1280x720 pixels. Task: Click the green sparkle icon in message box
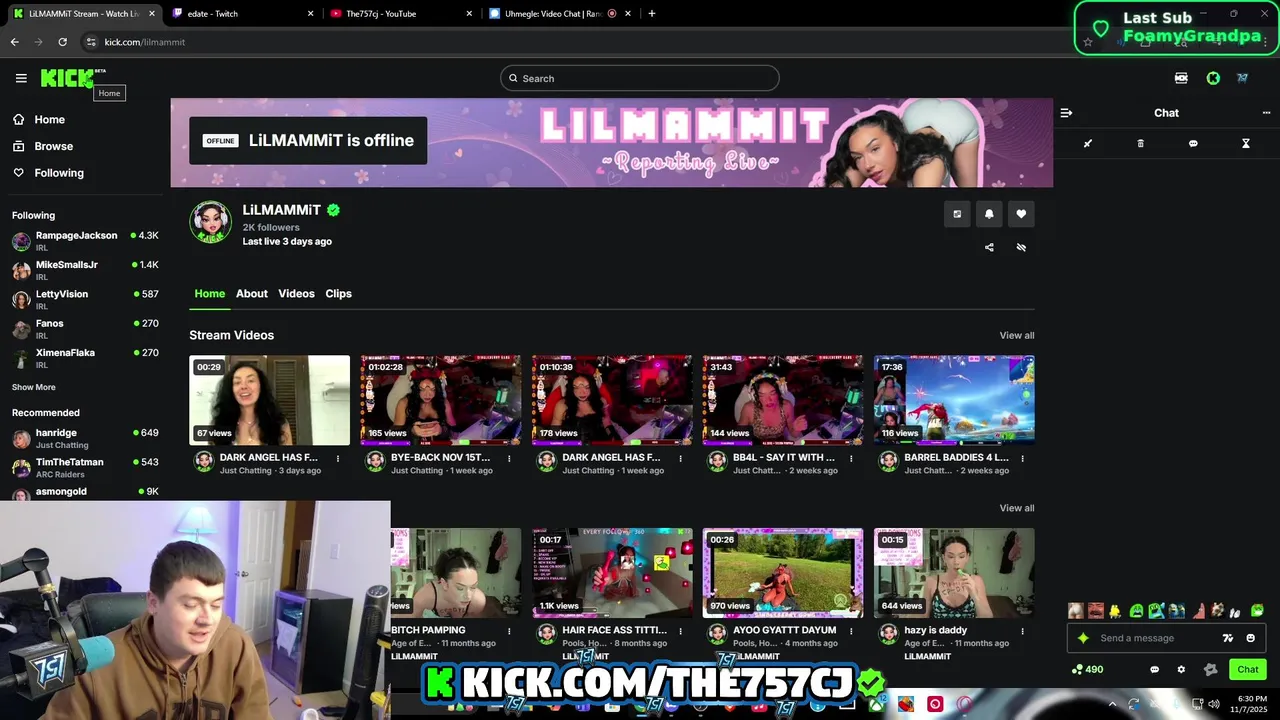[x=1083, y=638]
